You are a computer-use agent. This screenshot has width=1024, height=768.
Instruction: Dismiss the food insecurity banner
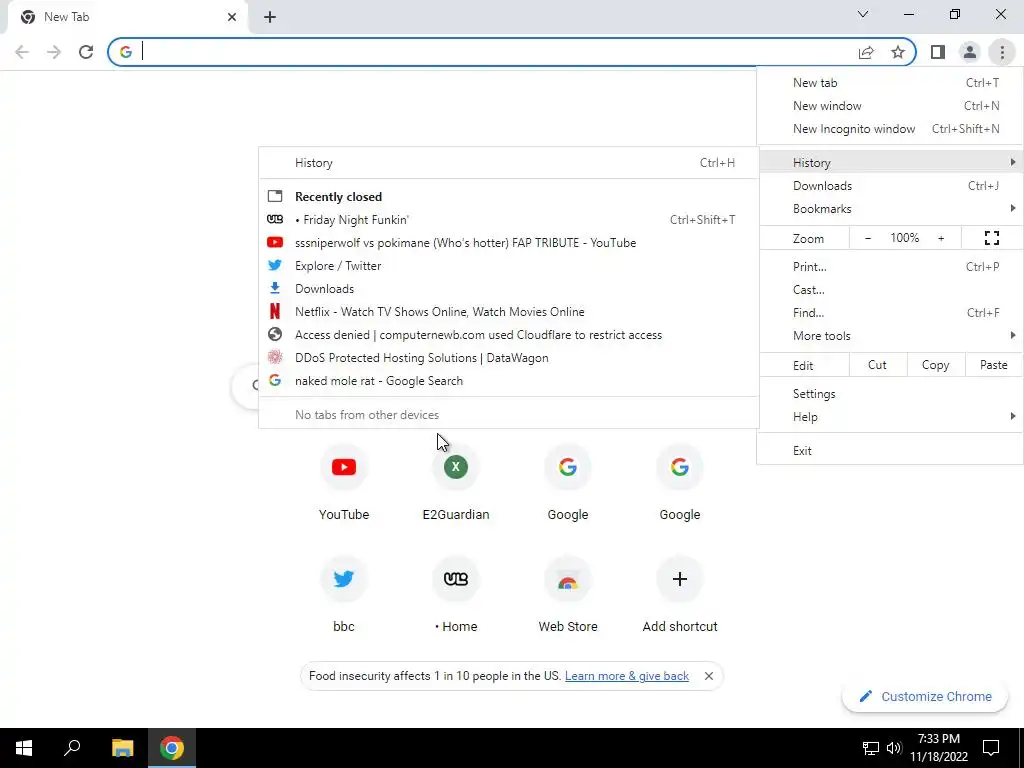tap(709, 676)
